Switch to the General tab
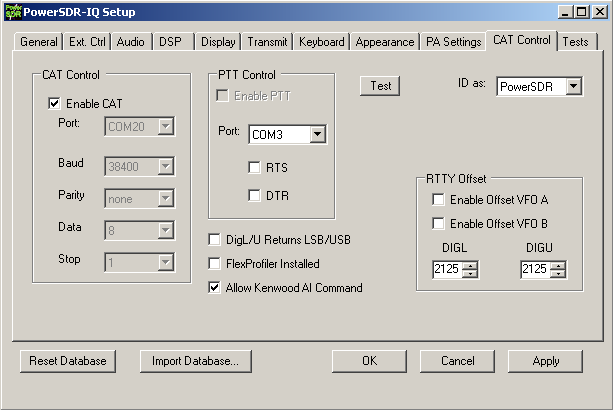Screen dimensions: 613x411 [x=39, y=42]
